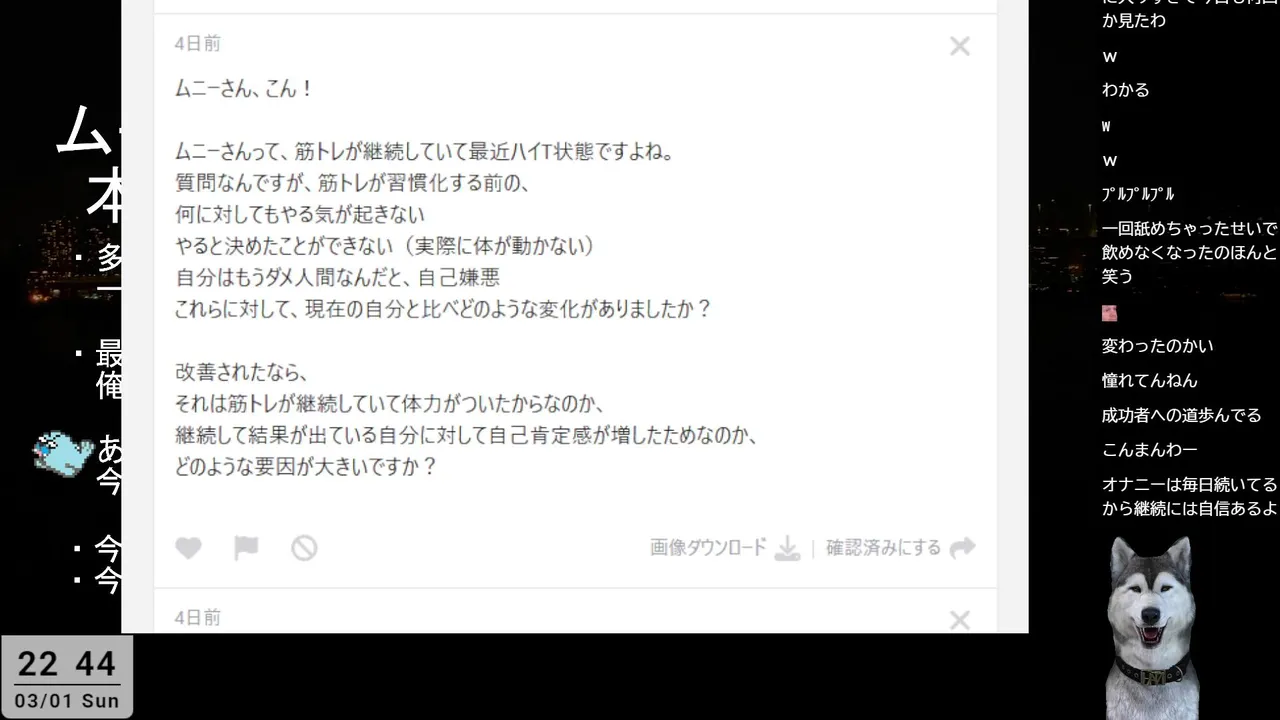Click the share arrow icon beside 確認済みにする
This screenshot has height=720, width=1280.
(962, 548)
